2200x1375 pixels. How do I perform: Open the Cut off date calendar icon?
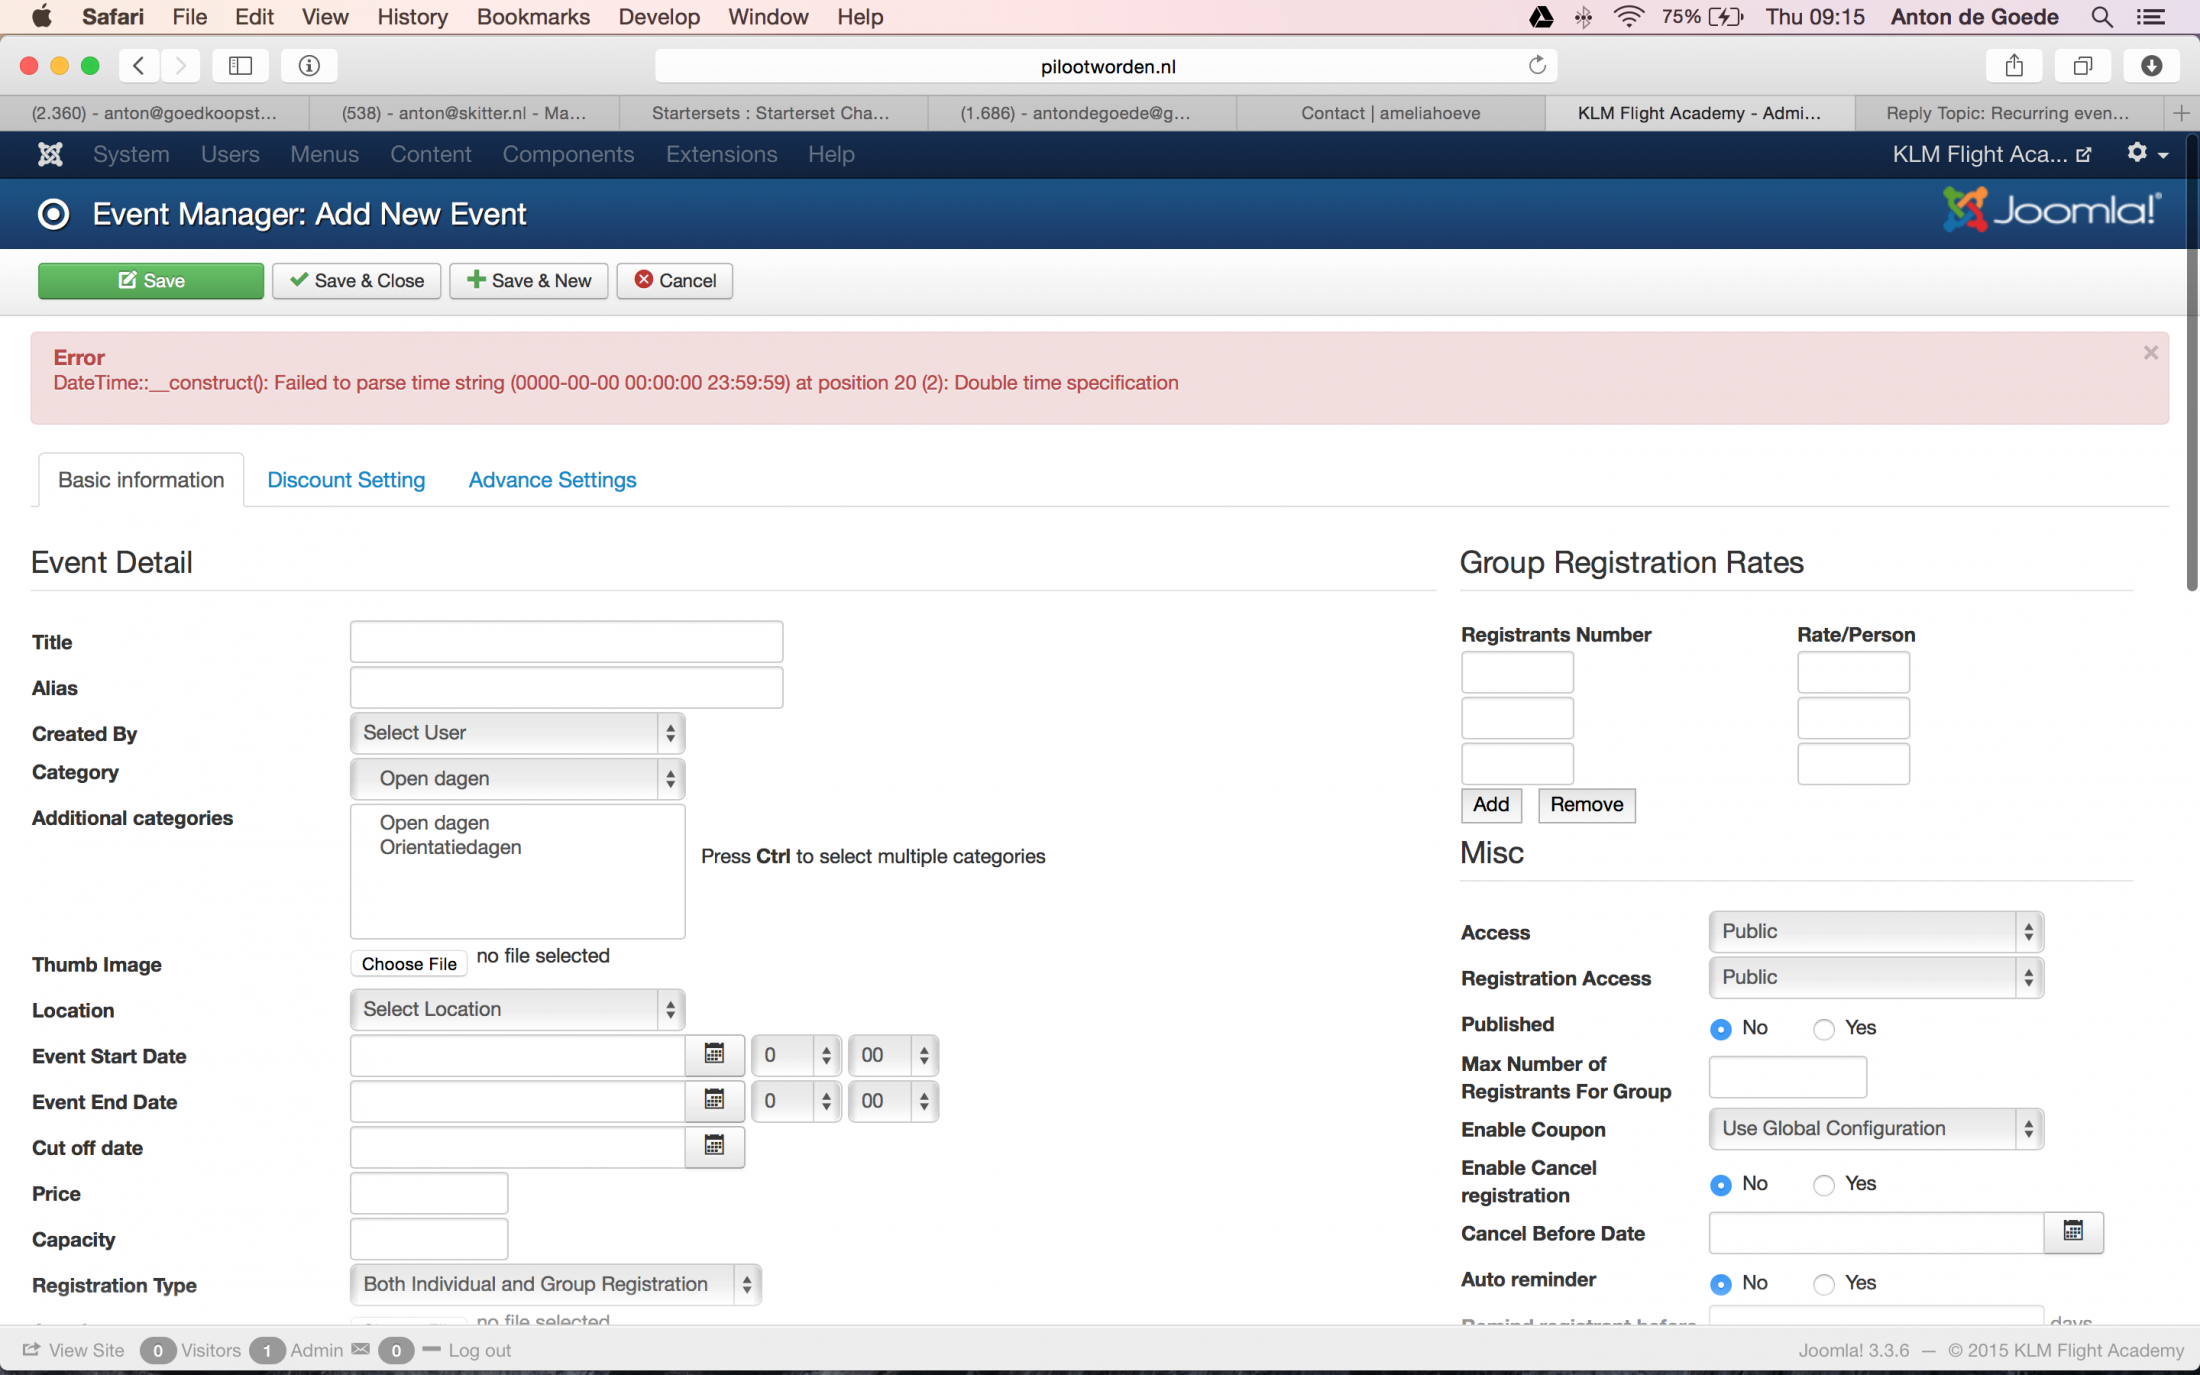[x=714, y=1146]
